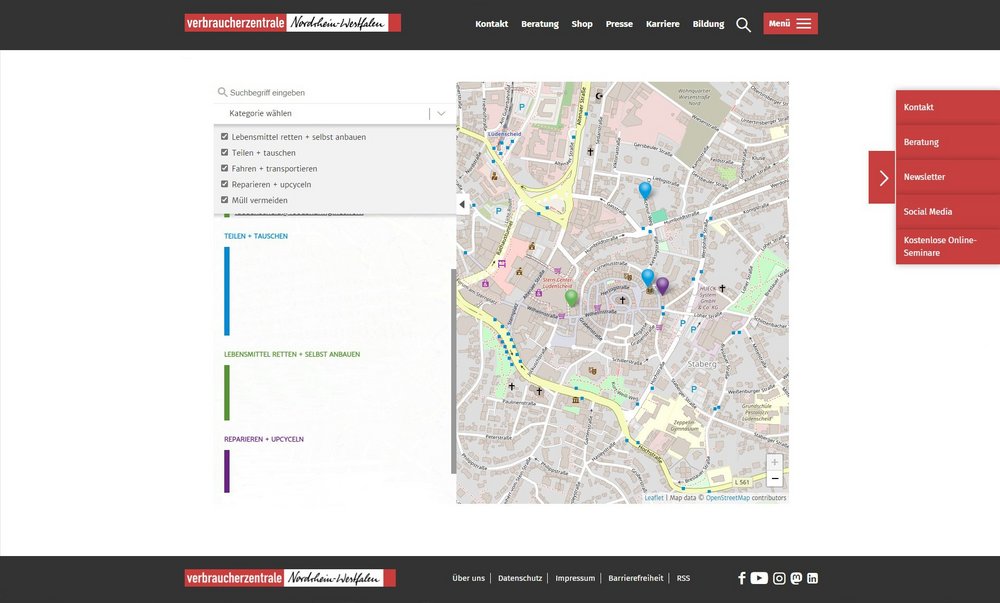Uncheck the Müll vermeiden category filter

(224, 200)
